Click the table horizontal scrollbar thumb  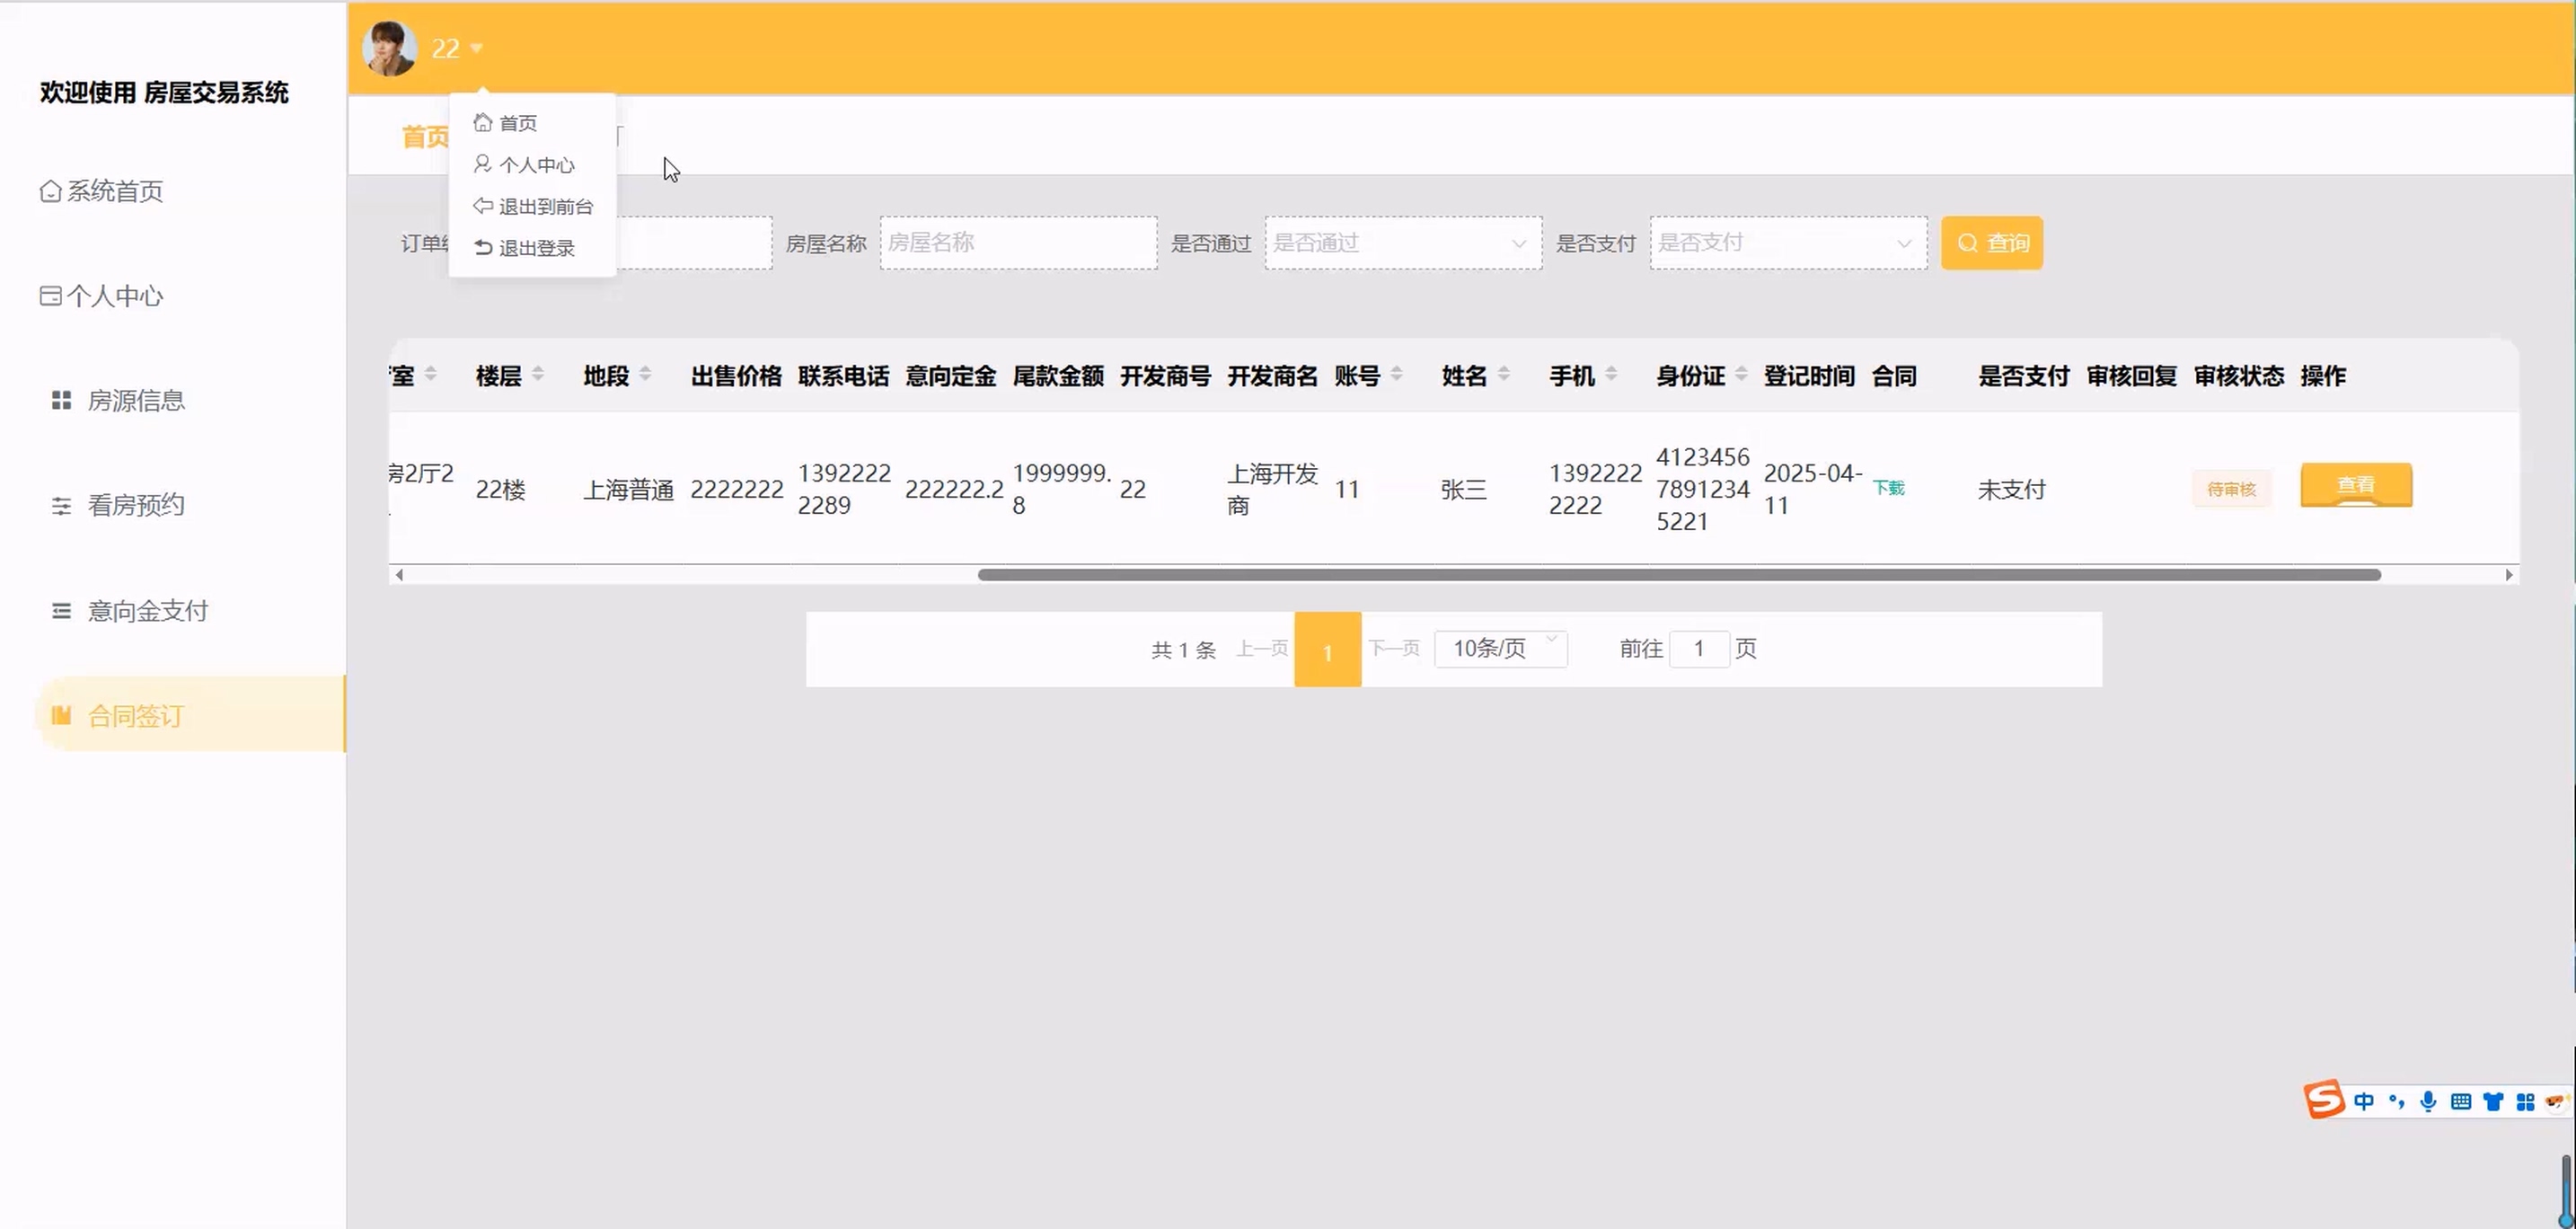click(1678, 575)
